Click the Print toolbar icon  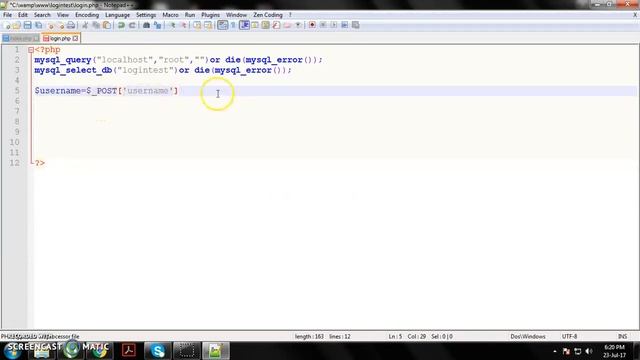click(x=71, y=25)
